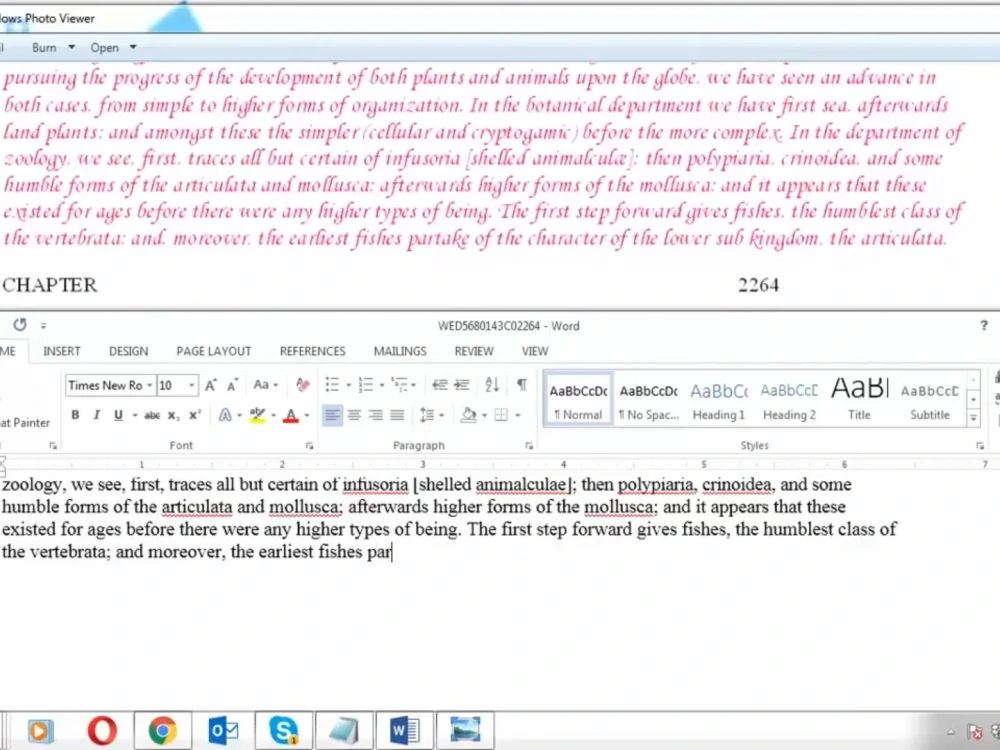
Task: Click word 'infusoria' in Word document
Action: pyautogui.click(x=375, y=485)
